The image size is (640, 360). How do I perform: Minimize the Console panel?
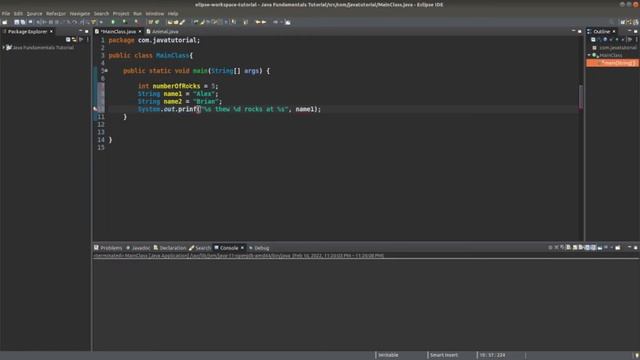629,247
